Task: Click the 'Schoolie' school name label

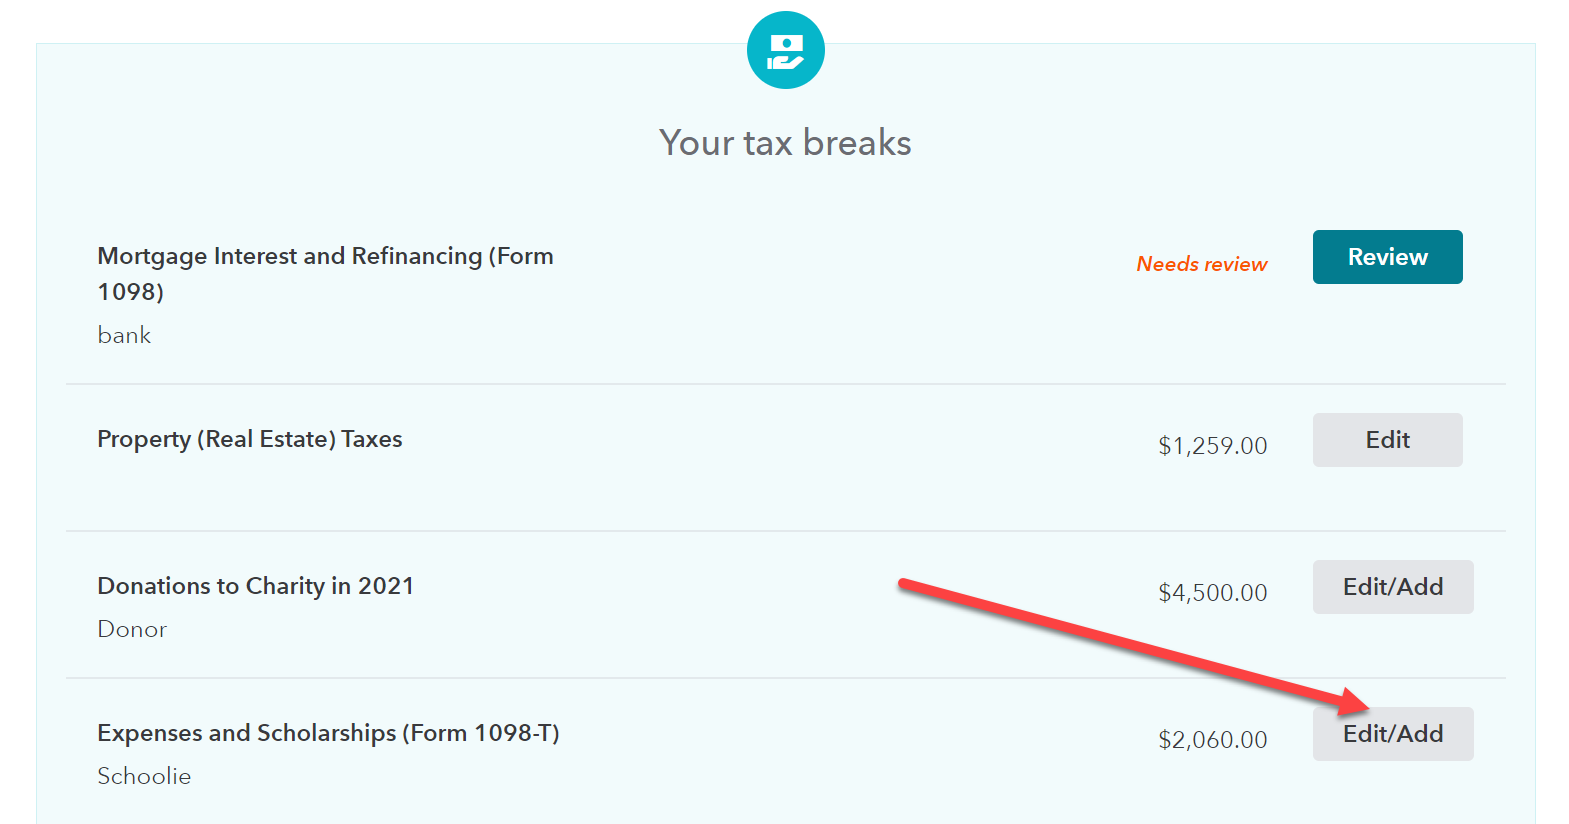Action: pos(144,776)
